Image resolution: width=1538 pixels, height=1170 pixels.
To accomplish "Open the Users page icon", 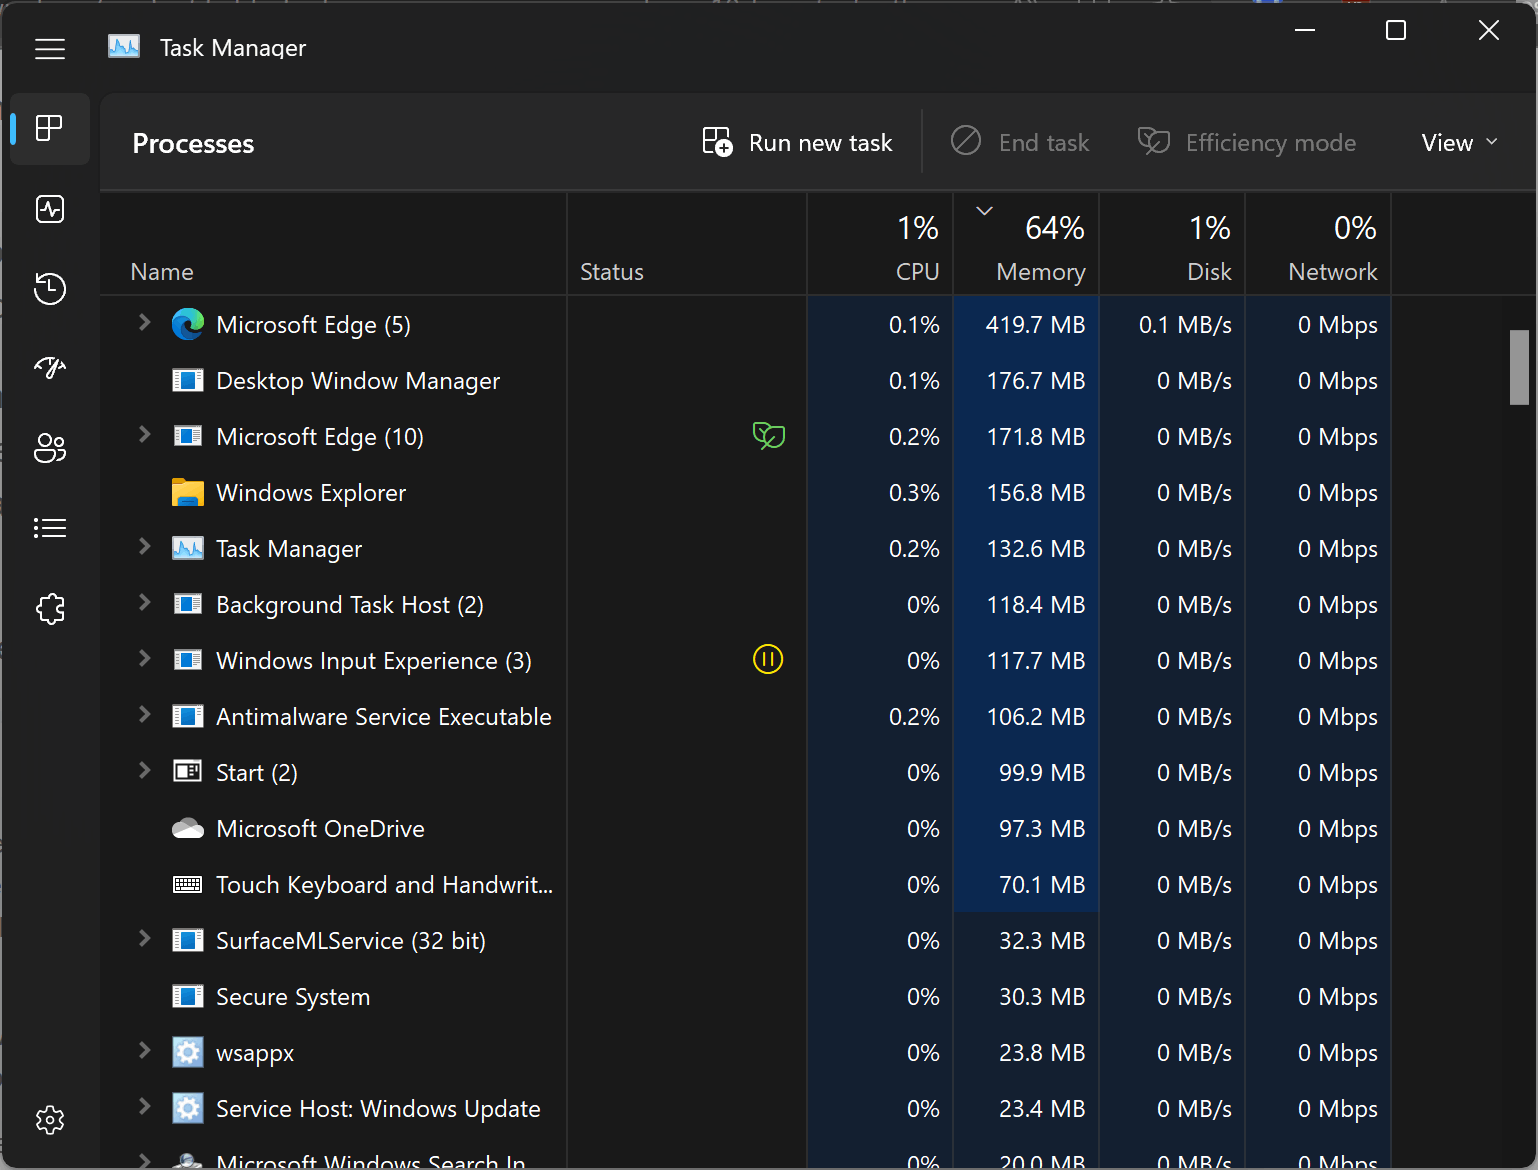I will pyautogui.click(x=50, y=448).
